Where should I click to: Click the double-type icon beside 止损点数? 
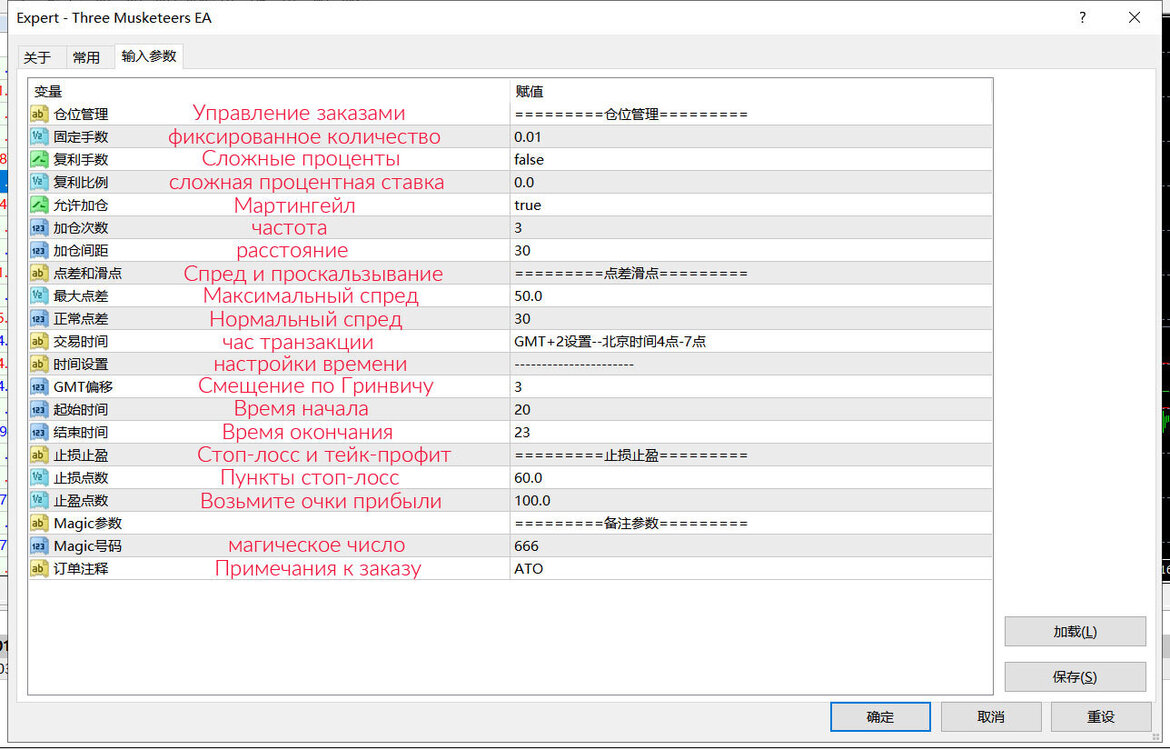39,478
